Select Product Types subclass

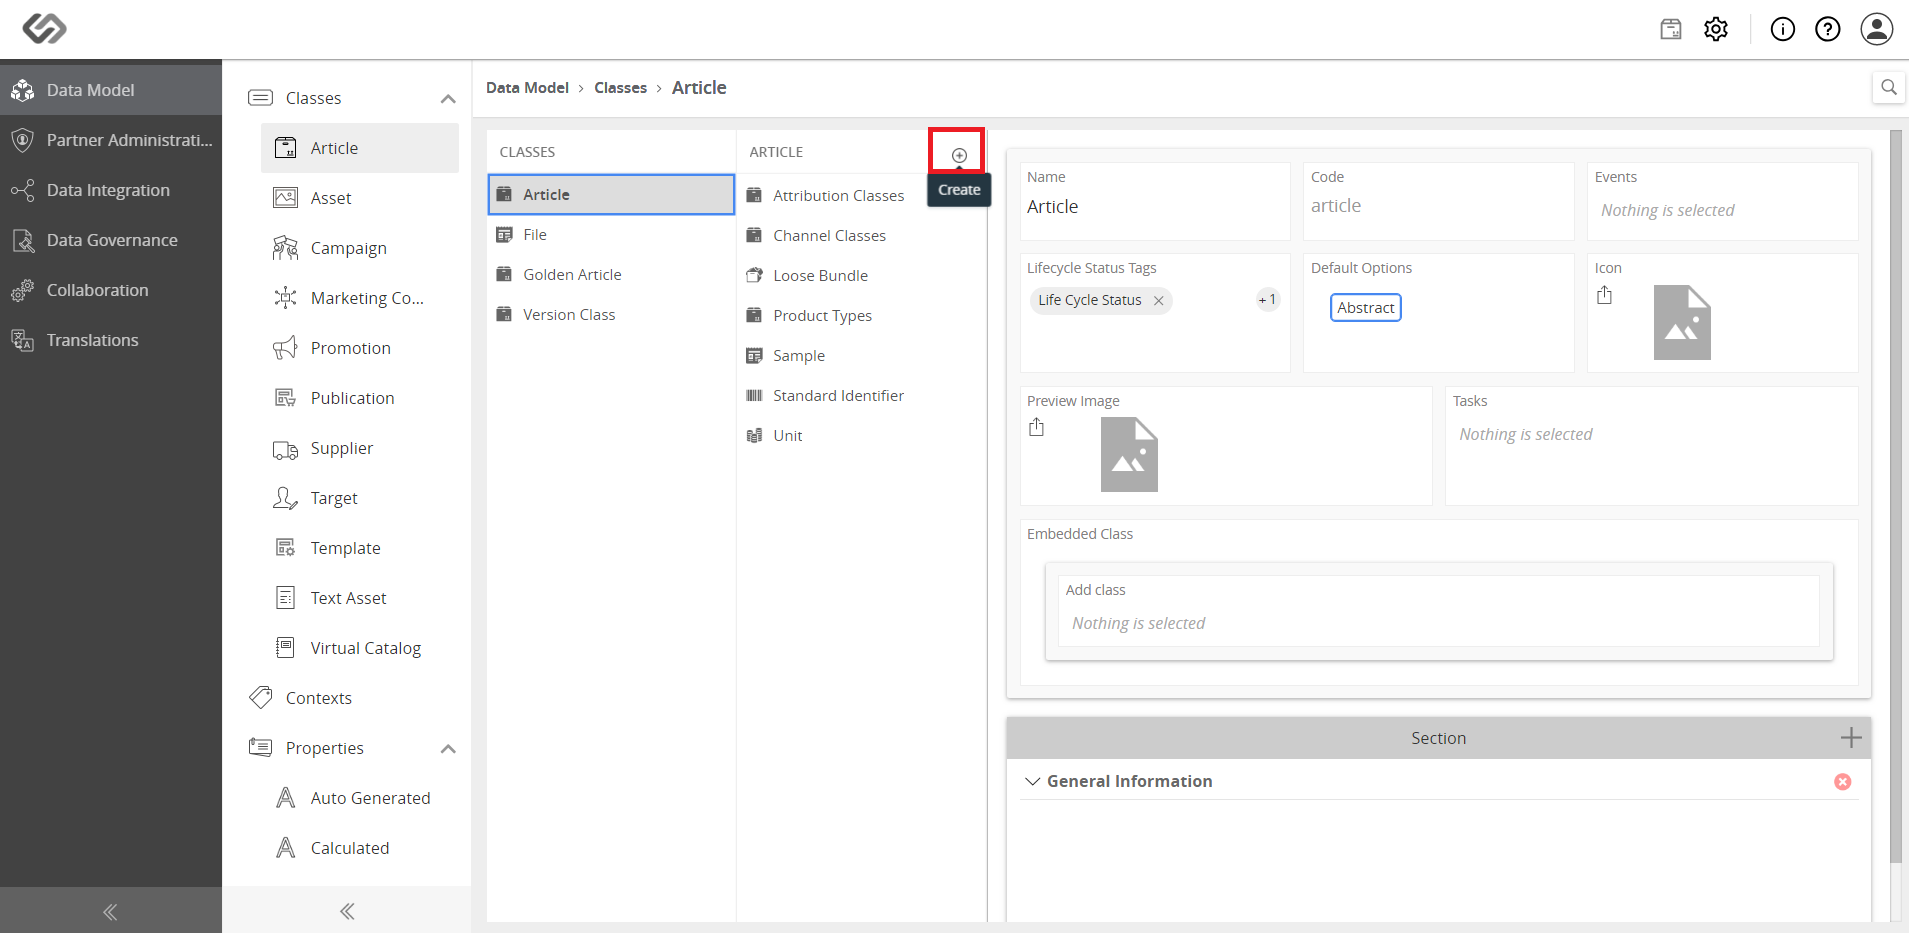[x=861, y=315]
